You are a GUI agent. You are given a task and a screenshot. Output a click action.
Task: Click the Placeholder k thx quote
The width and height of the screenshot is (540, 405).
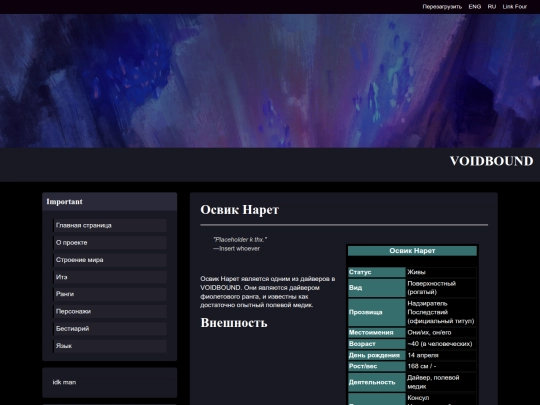pyautogui.click(x=240, y=239)
